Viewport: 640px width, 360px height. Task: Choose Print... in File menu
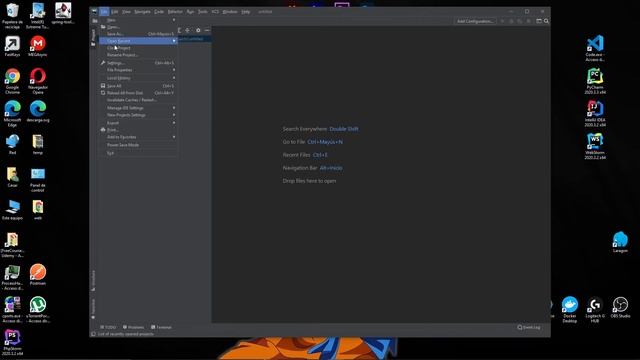coord(138,130)
